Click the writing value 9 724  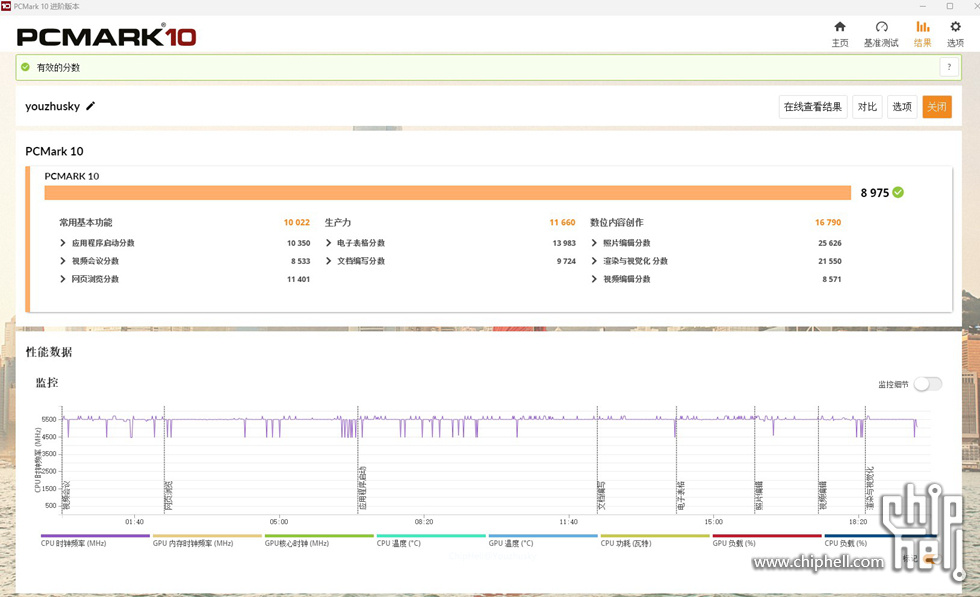[566, 261]
